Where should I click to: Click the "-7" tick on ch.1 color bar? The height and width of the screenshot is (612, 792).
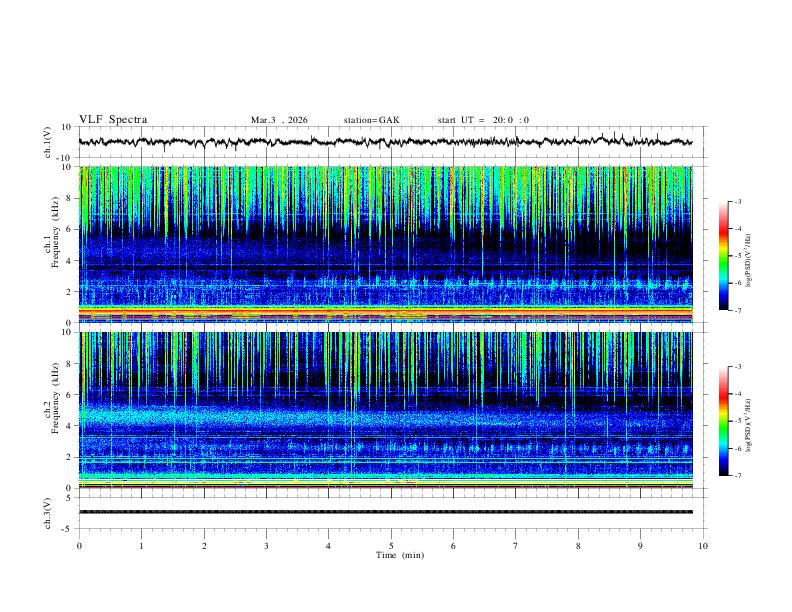pos(737,311)
